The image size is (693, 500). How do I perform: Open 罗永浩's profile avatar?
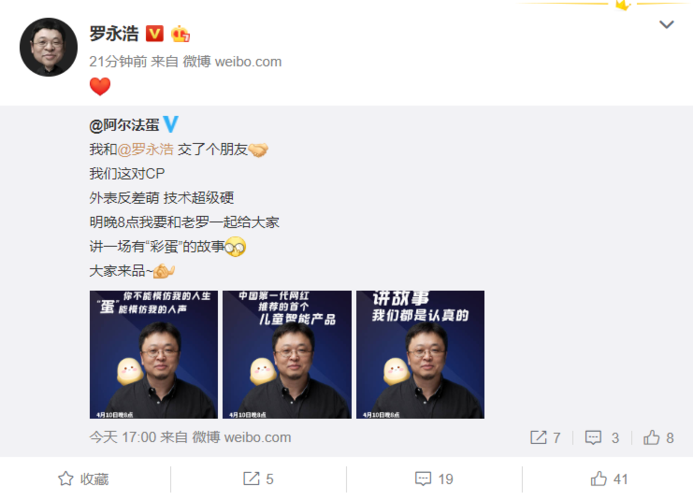pos(49,47)
